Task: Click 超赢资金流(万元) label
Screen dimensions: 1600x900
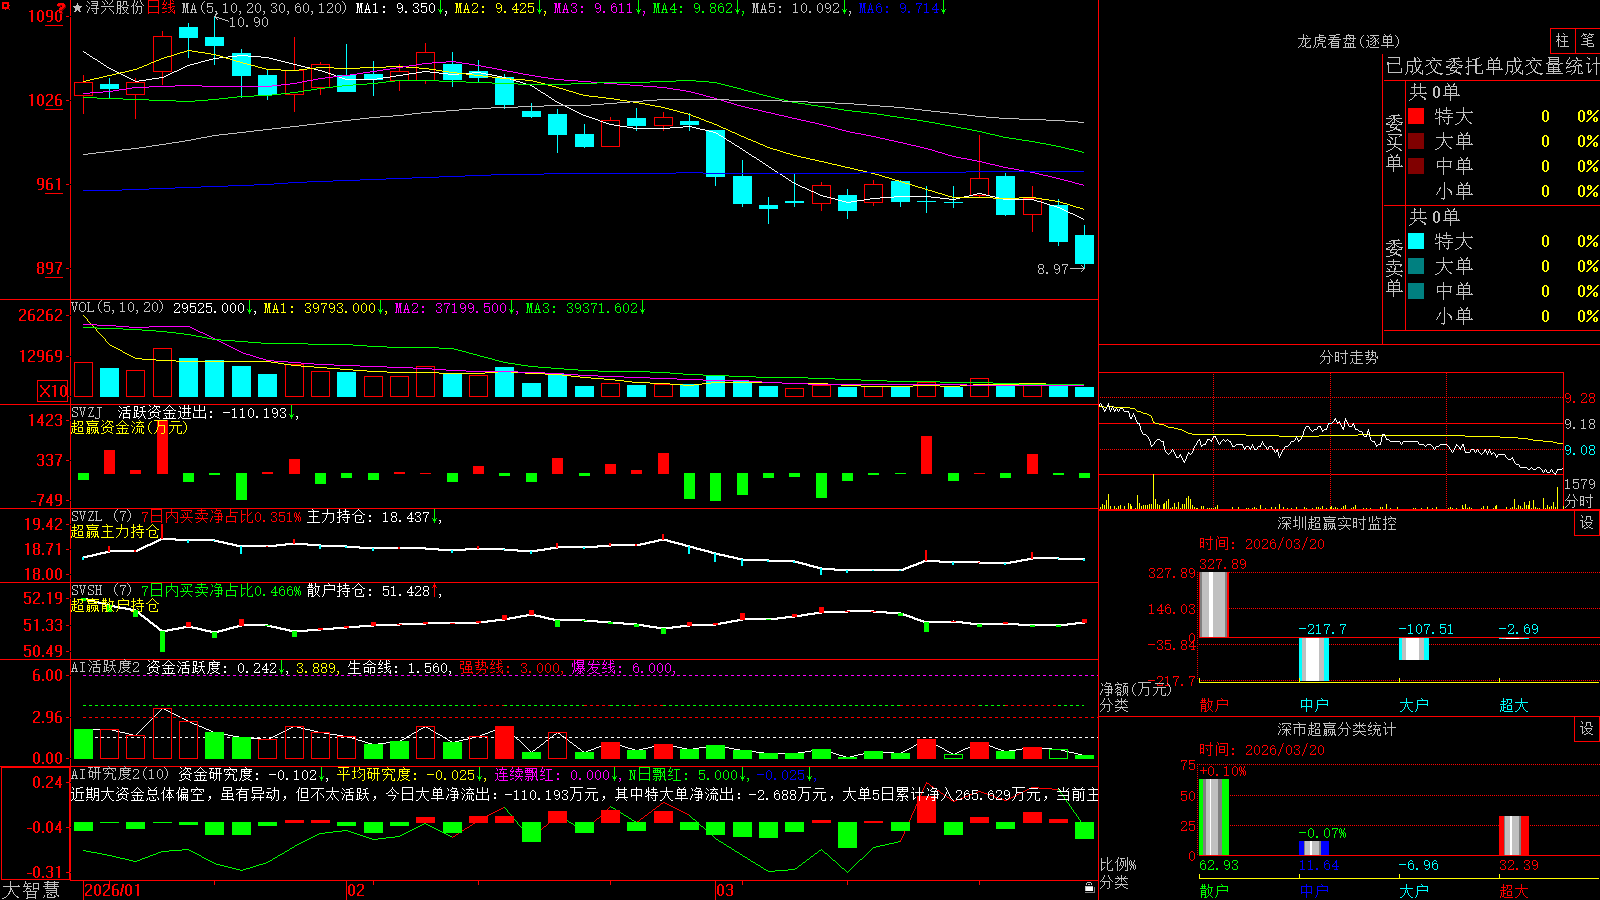Action: click(x=129, y=427)
